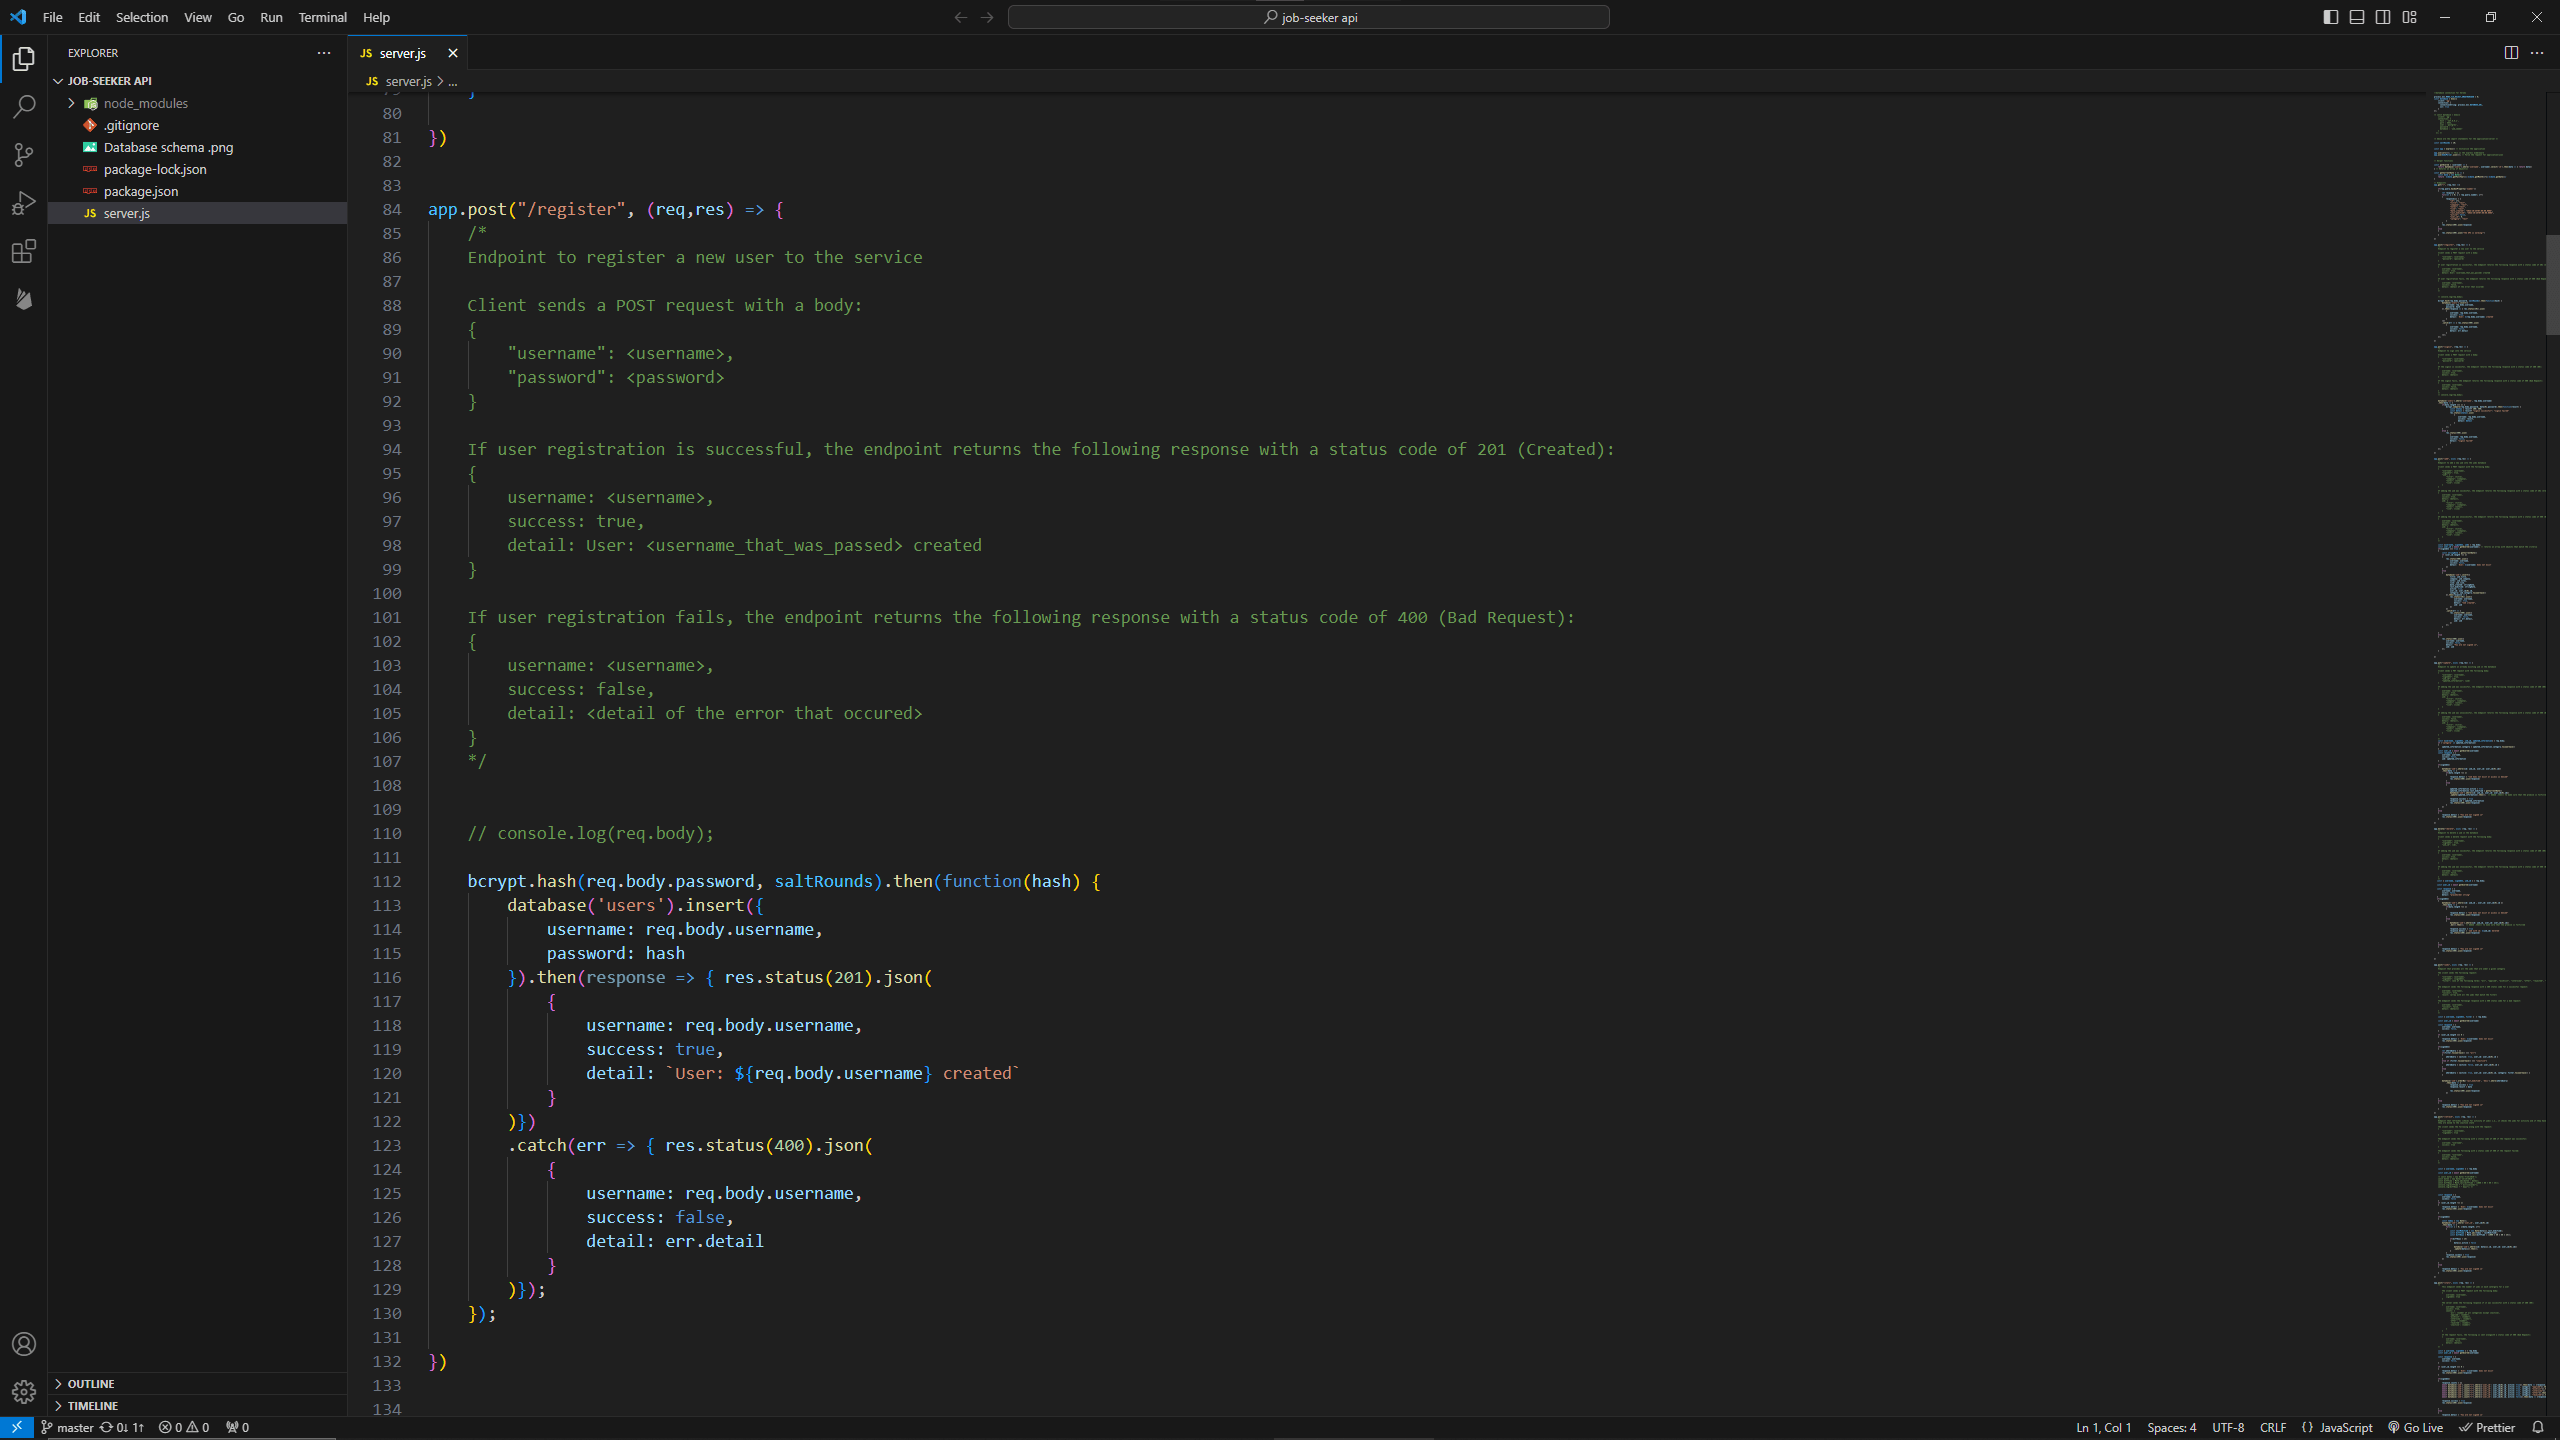Click the job-seeker api search field
This screenshot has height=1440, width=2560.
coord(1308,17)
